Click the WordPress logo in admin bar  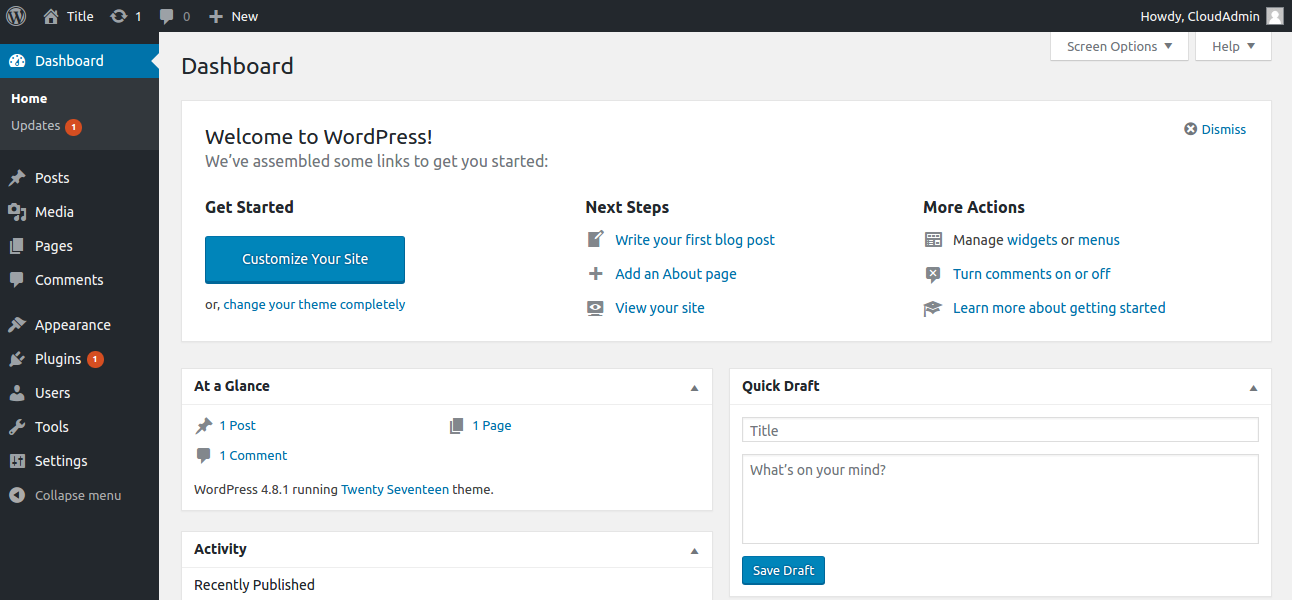click(16, 16)
